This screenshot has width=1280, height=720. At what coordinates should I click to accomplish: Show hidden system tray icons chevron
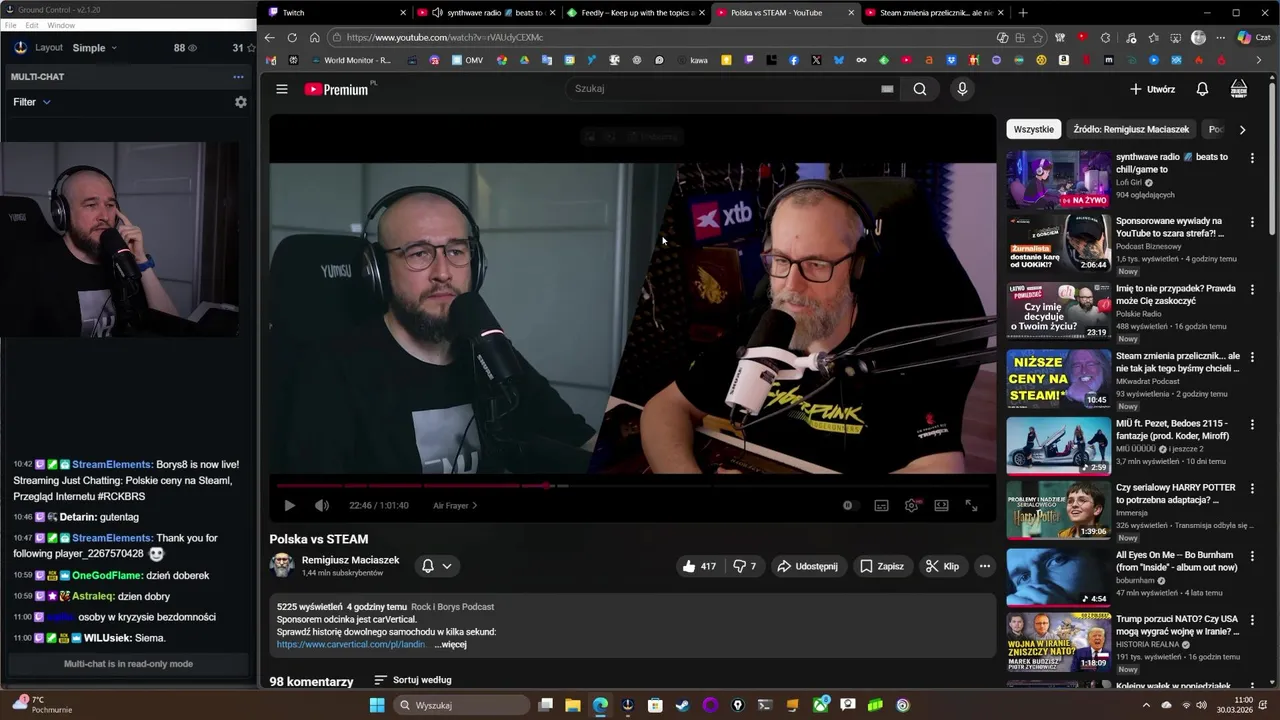(1146, 705)
